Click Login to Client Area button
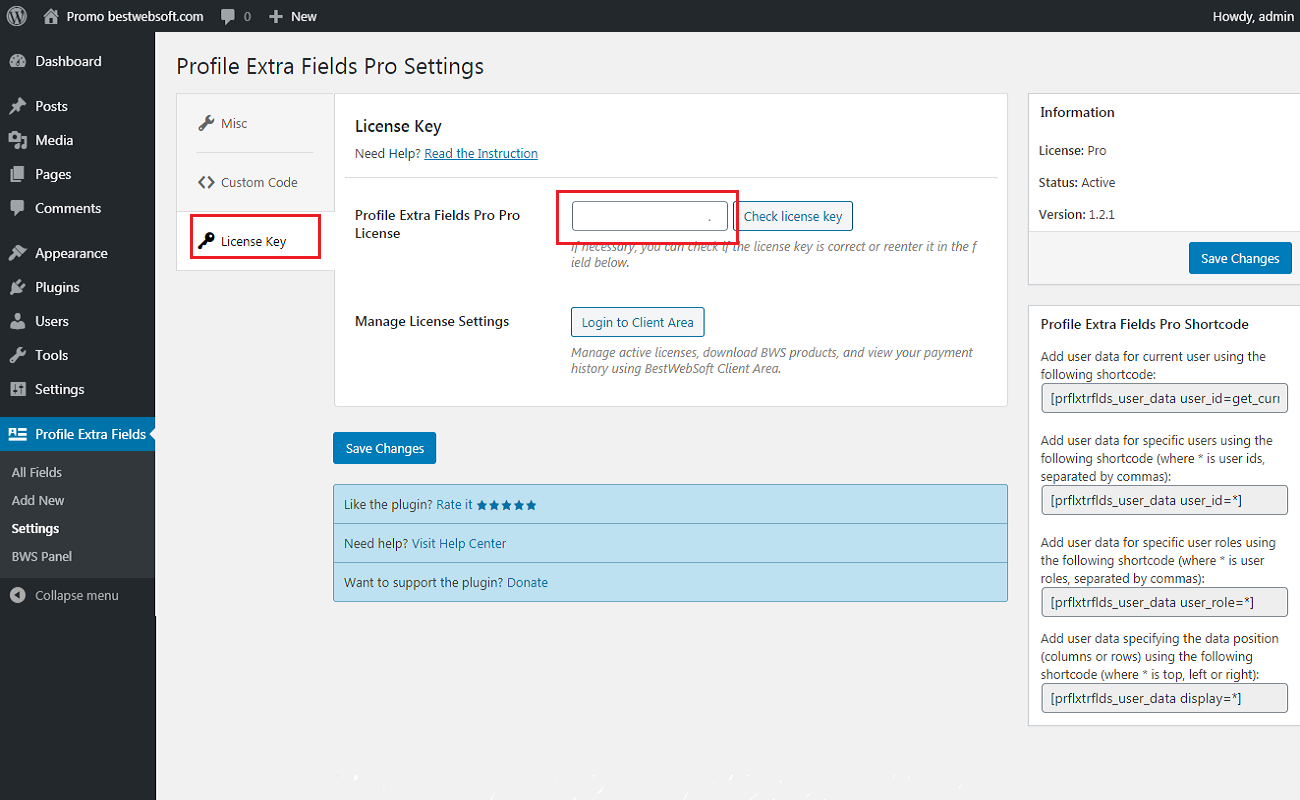This screenshot has height=800, width=1300. click(638, 322)
